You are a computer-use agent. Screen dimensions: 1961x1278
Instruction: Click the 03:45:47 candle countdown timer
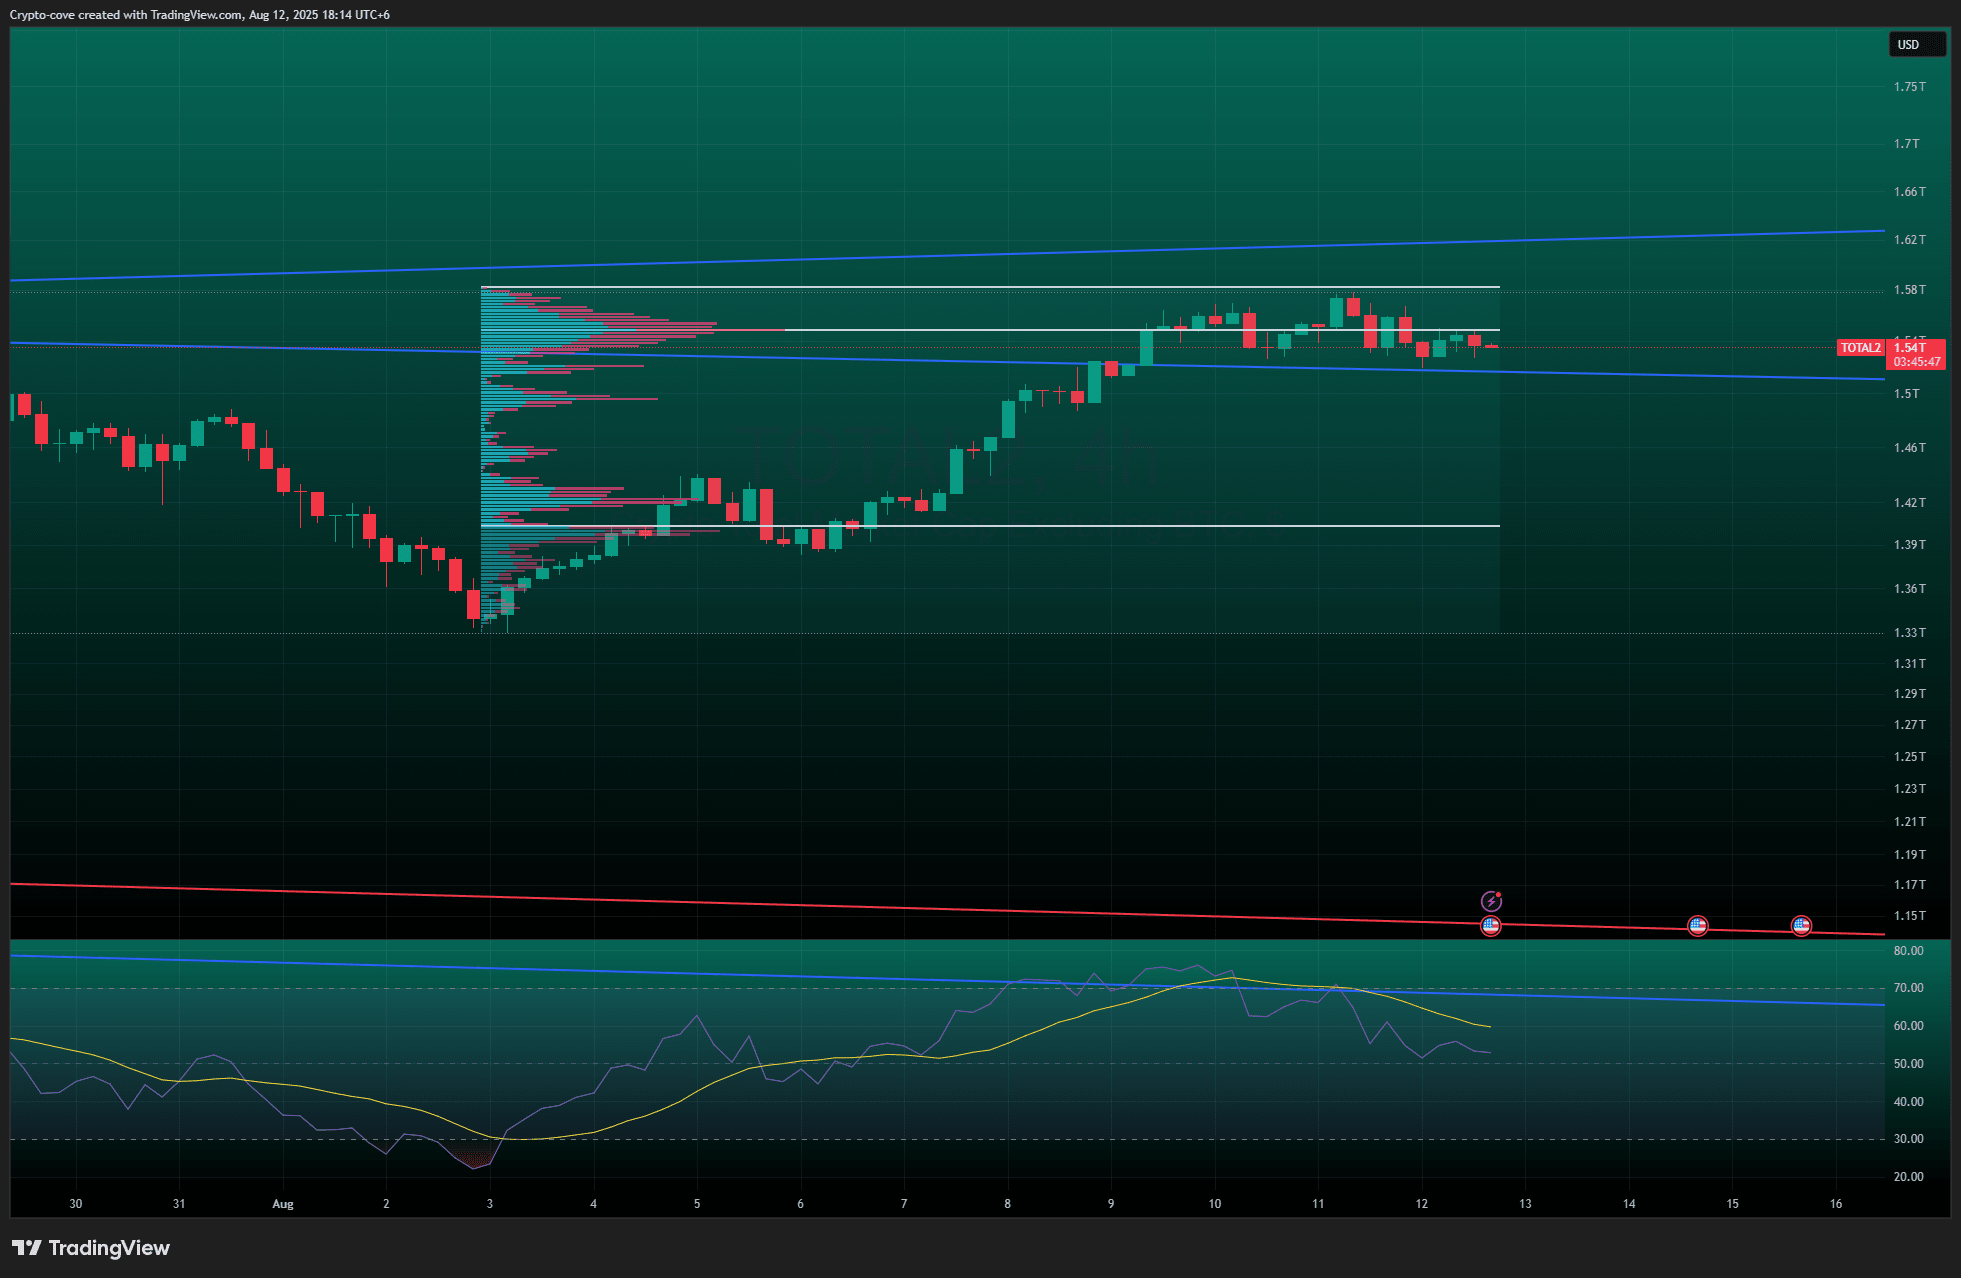(1916, 362)
